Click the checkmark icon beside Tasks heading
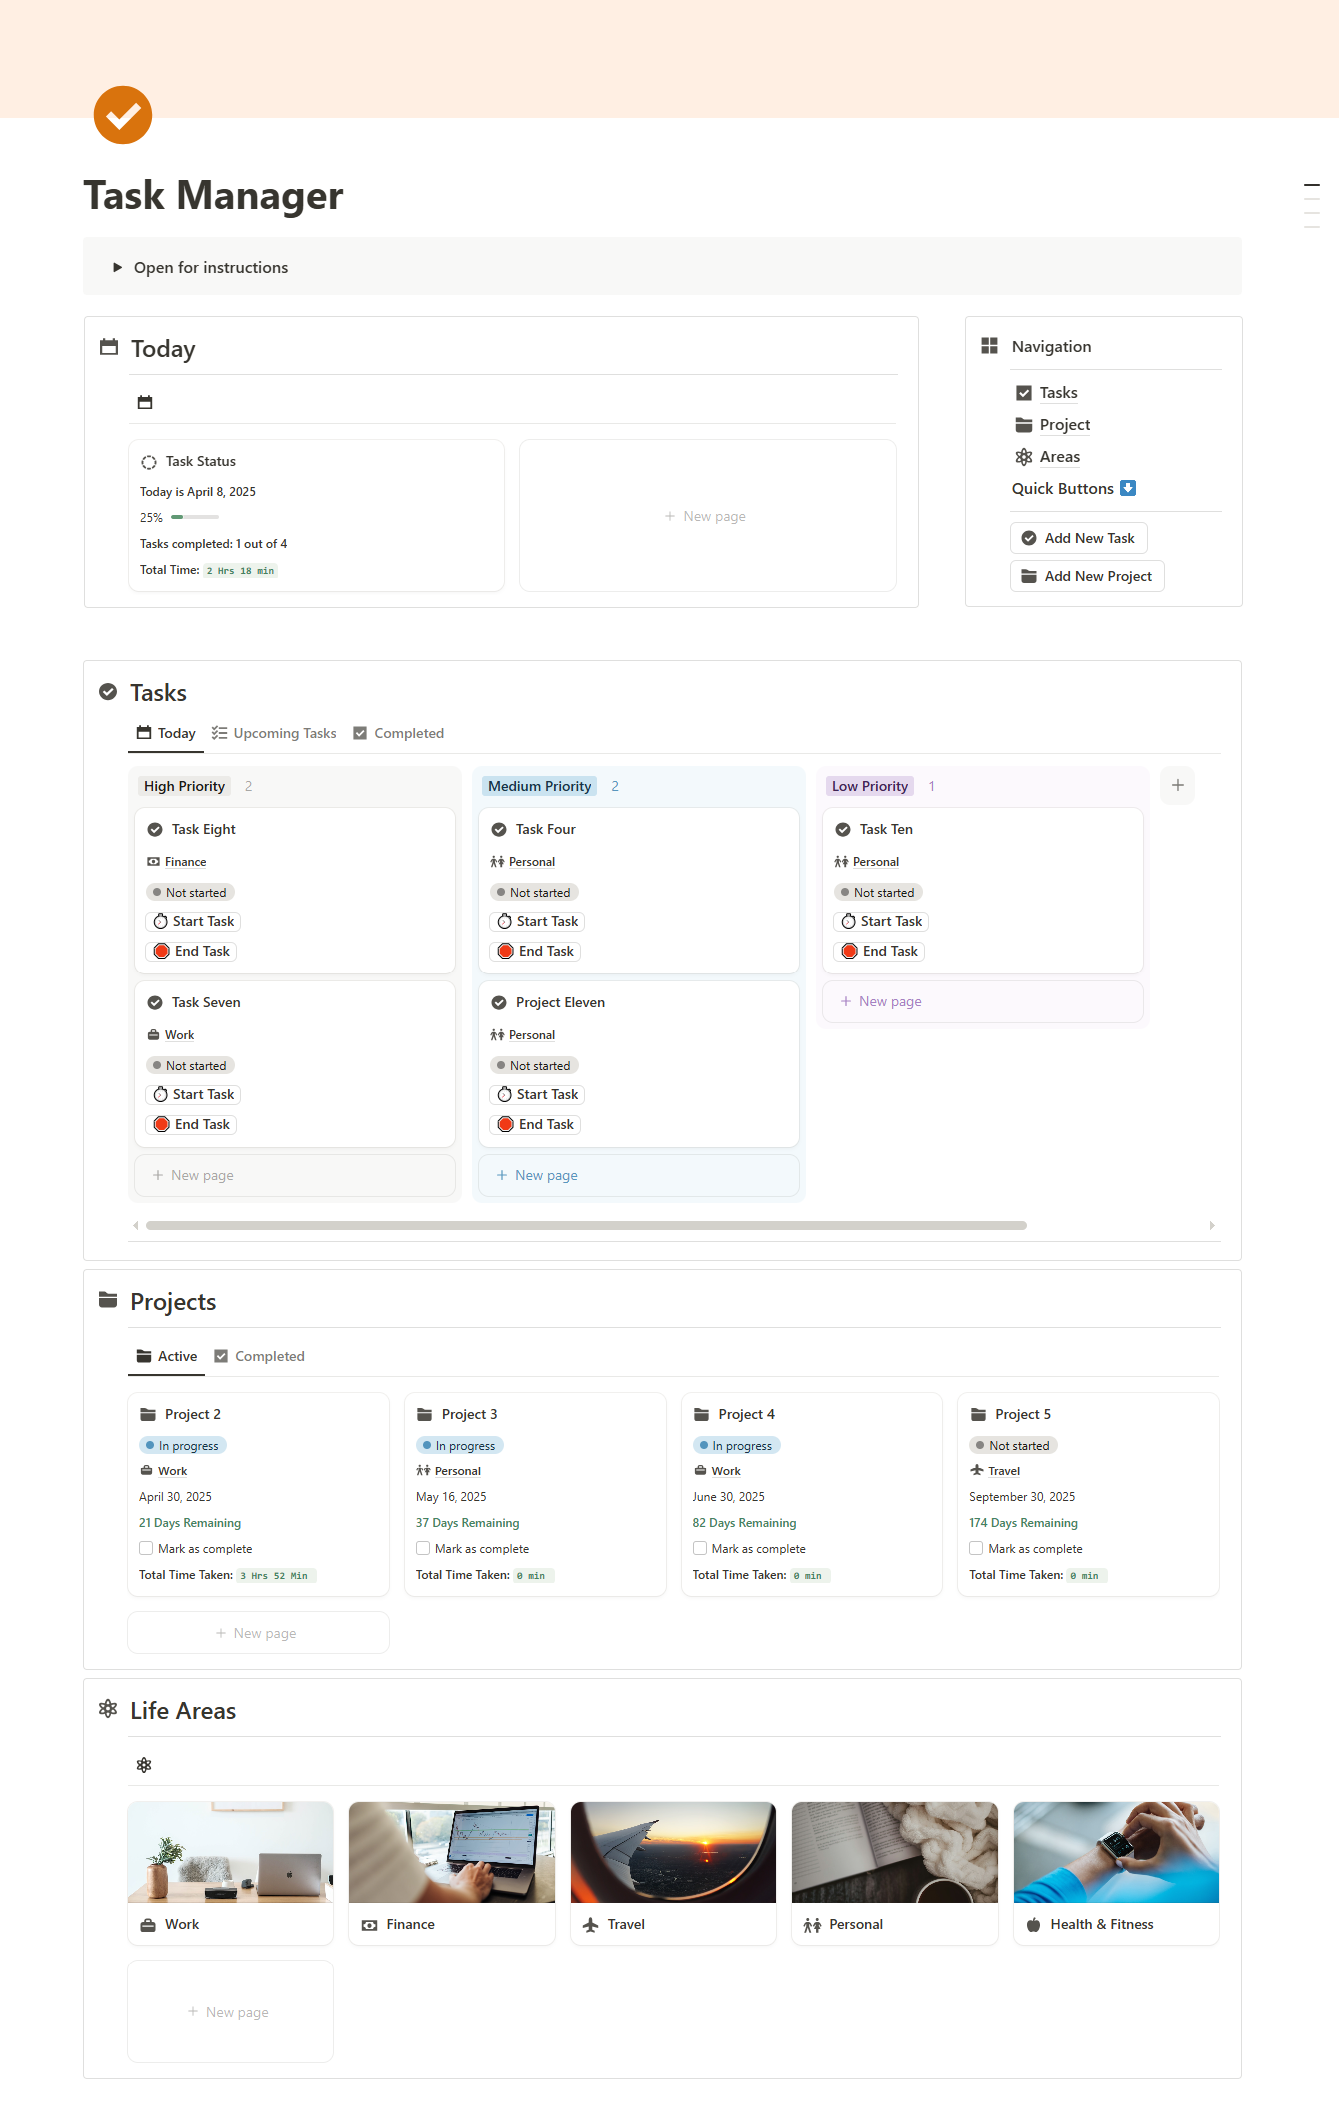1339x2120 pixels. coord(108,692)
